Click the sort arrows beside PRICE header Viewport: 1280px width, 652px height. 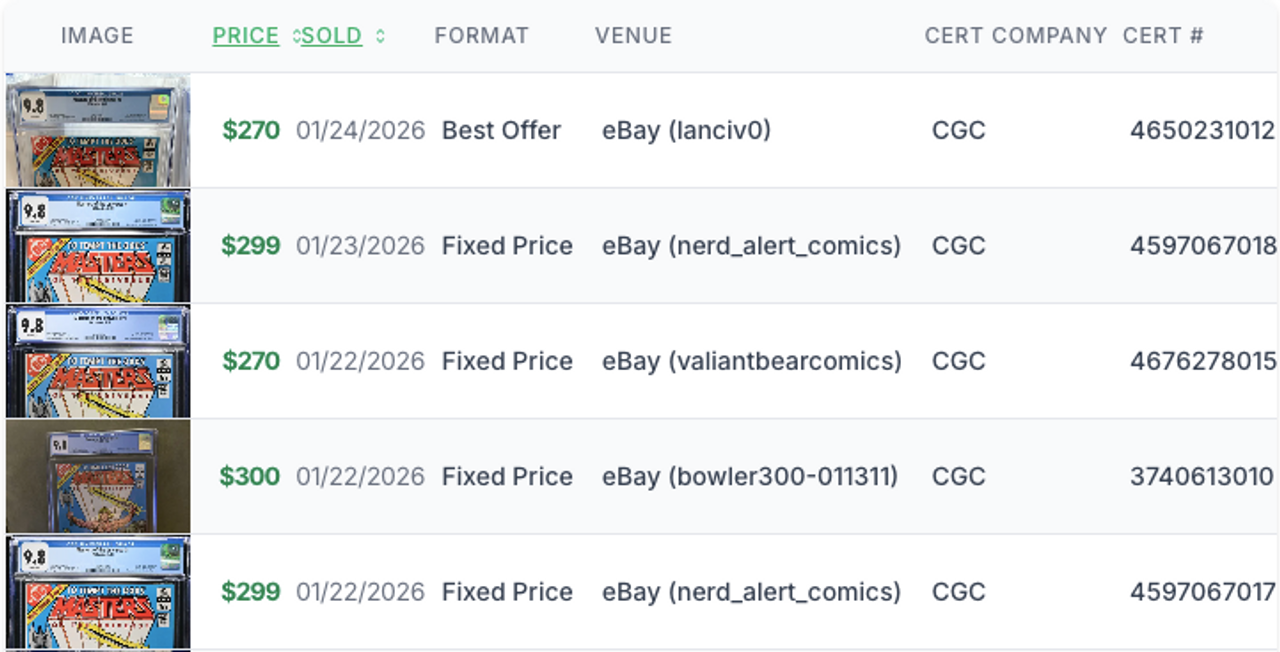tap(296, 36)
